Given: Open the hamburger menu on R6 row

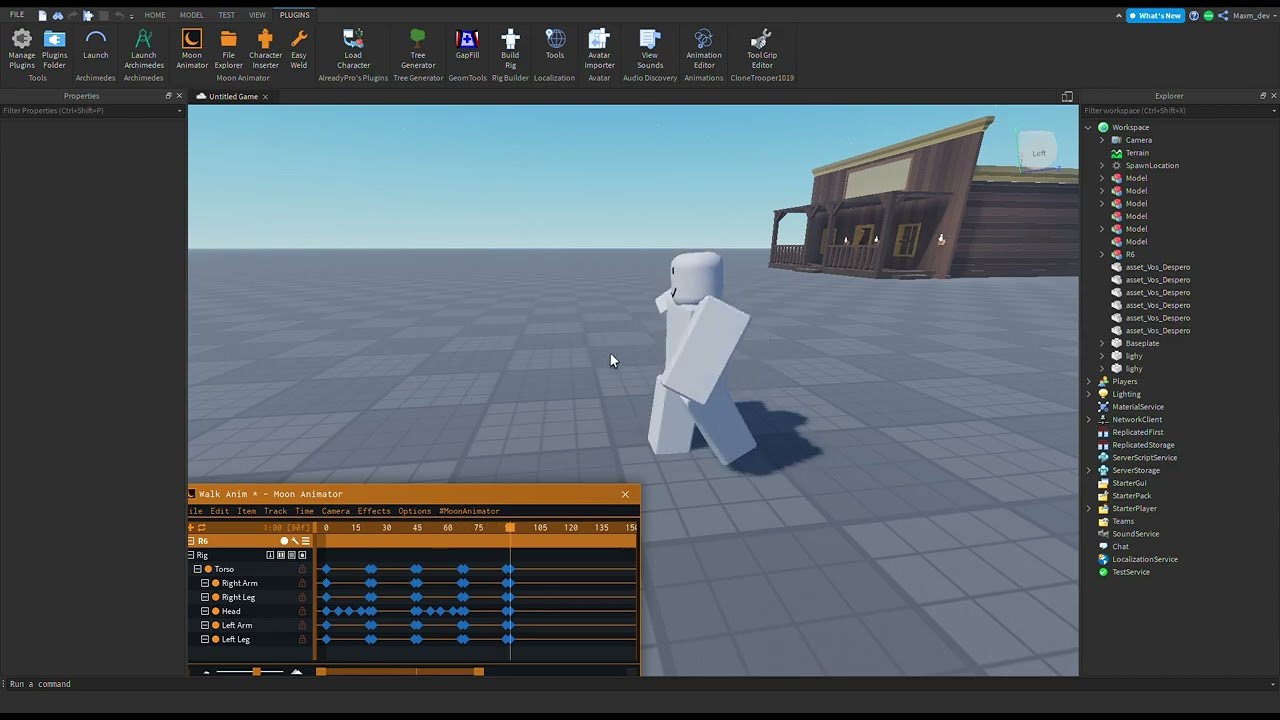Looking at the screenshot, I should (305, 541).
